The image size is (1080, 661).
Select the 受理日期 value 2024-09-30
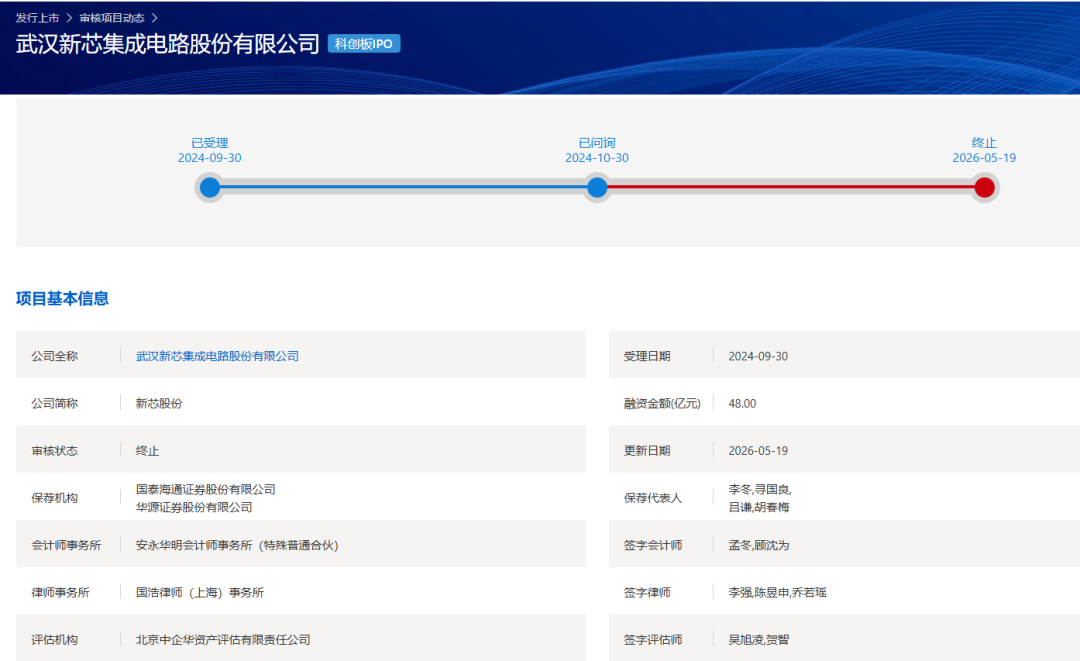tap(758, 356)
